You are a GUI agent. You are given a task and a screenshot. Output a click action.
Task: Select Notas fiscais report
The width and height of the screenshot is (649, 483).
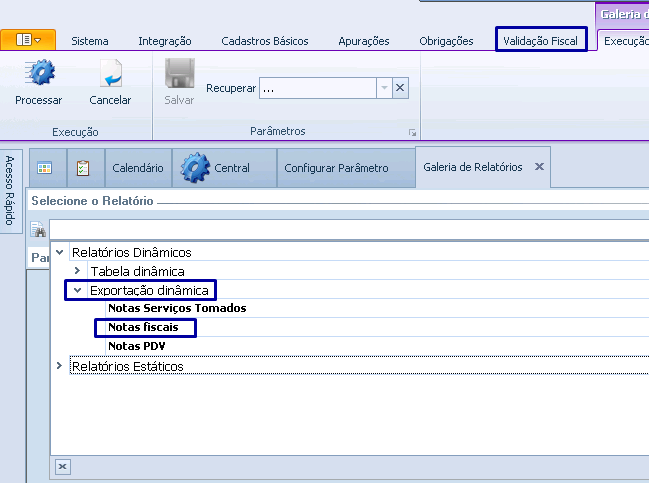[143, 328]
